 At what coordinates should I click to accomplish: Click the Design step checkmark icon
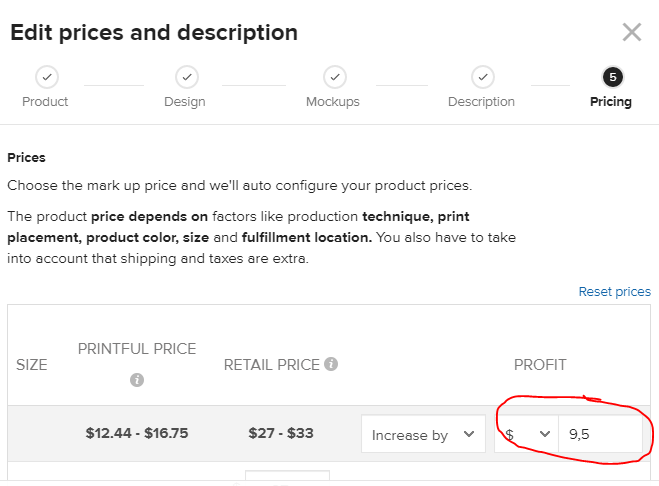(x=186, y=77)
